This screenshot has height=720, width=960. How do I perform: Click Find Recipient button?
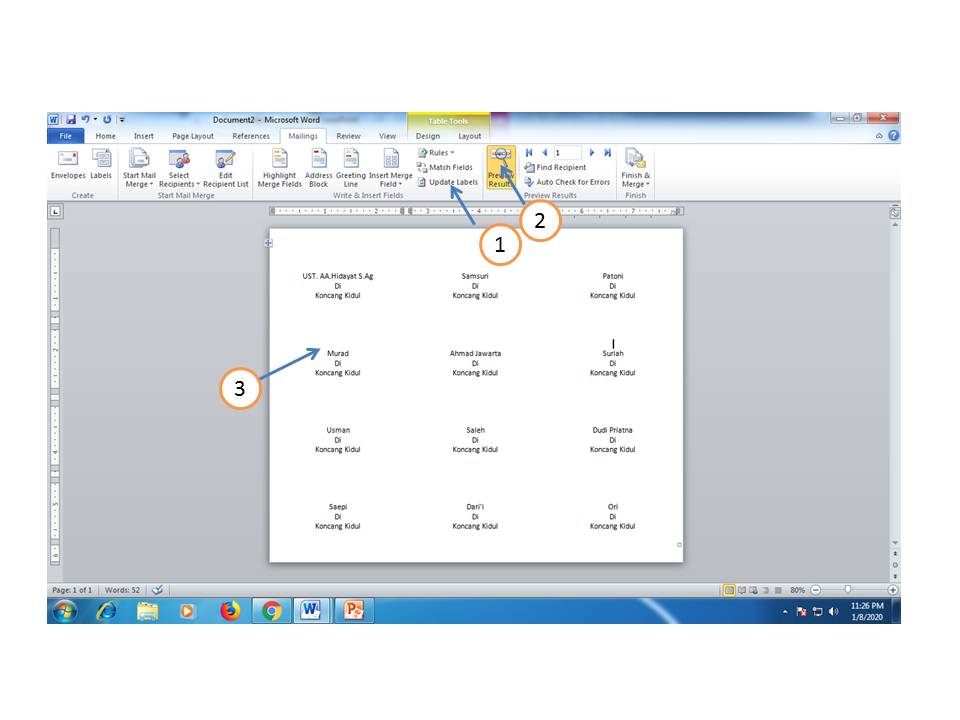pyautogui.click(x=555, y=167)
